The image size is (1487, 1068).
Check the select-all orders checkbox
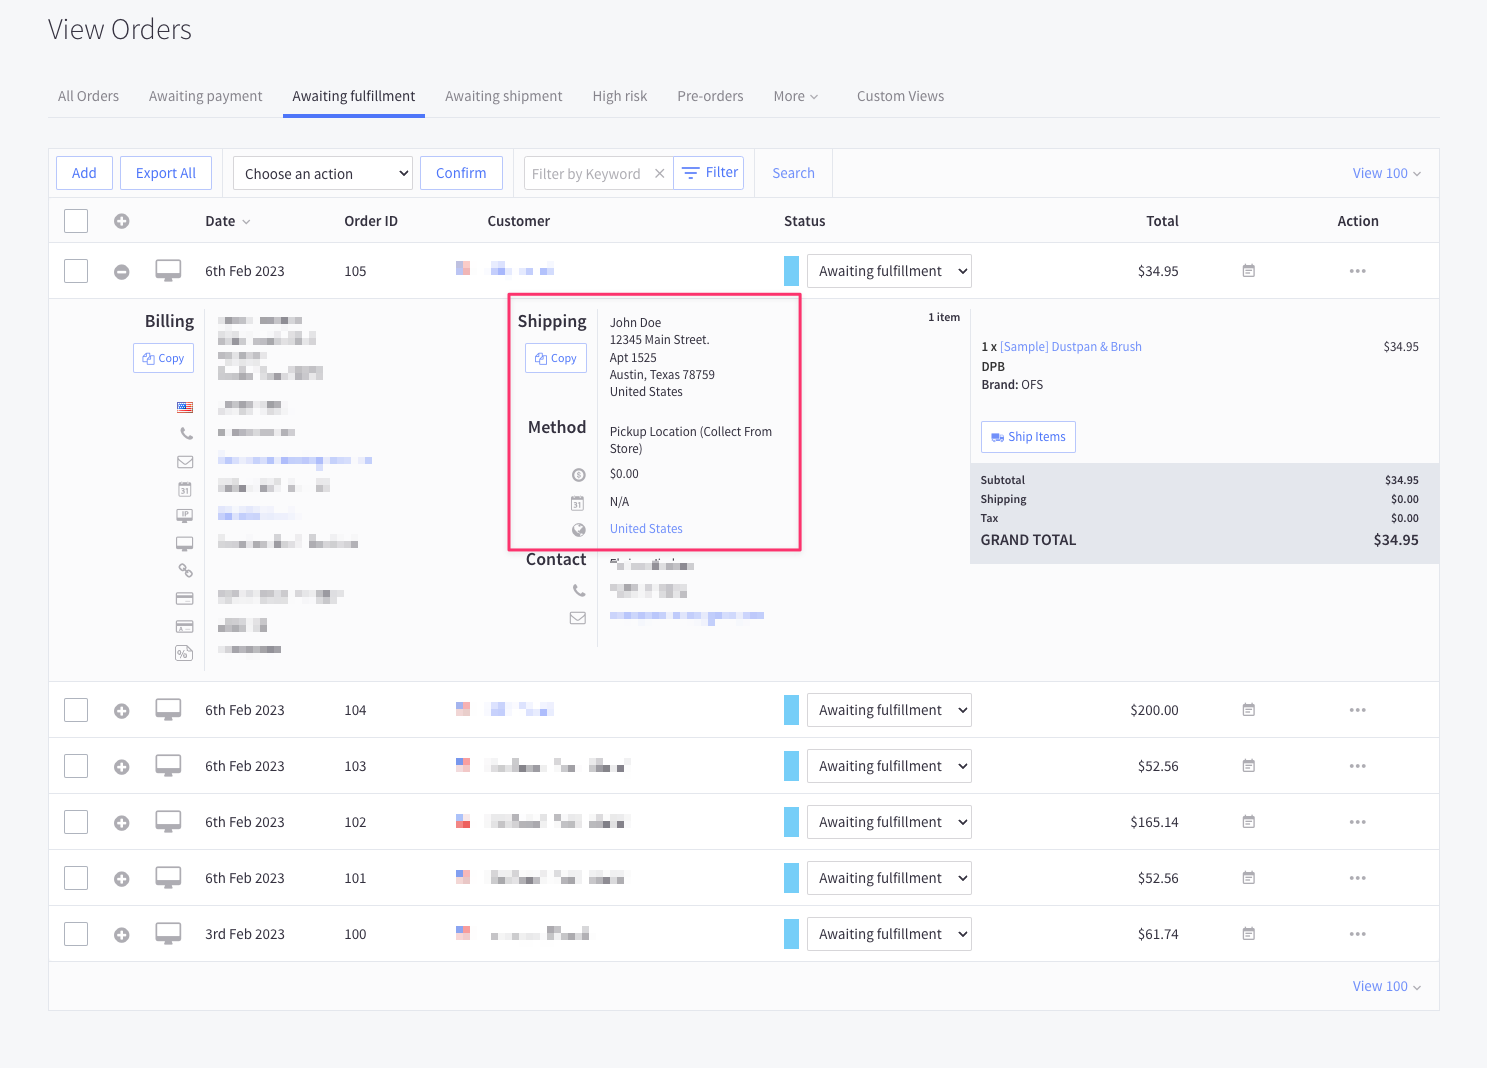(x=76, y=221)
